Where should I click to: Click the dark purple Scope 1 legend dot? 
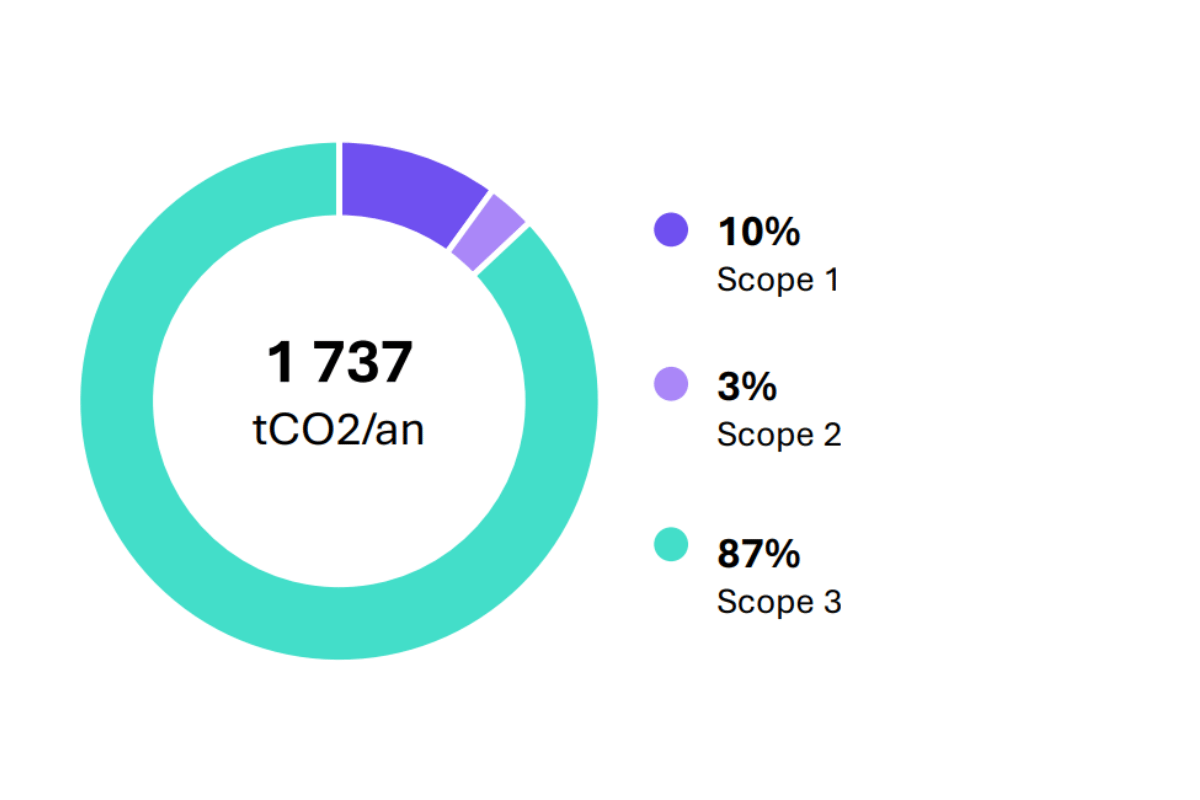(x=671, y=229)
